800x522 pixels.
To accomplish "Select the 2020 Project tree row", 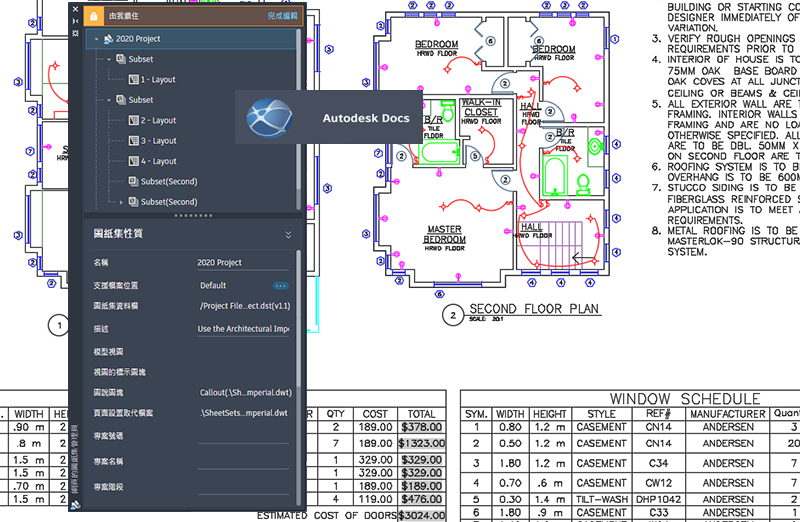I will click(191, 39).
